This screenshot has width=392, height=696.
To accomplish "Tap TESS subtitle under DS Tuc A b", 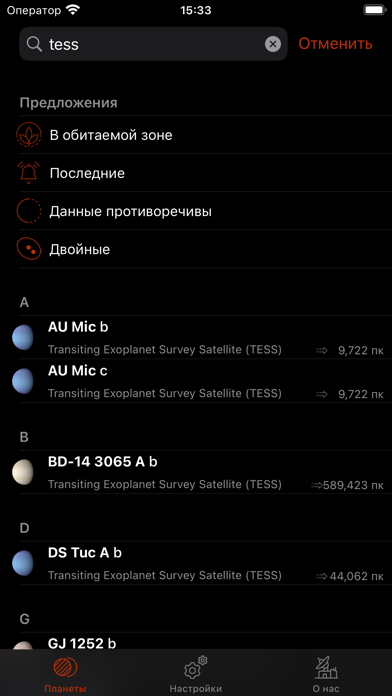I will point(165,576).
